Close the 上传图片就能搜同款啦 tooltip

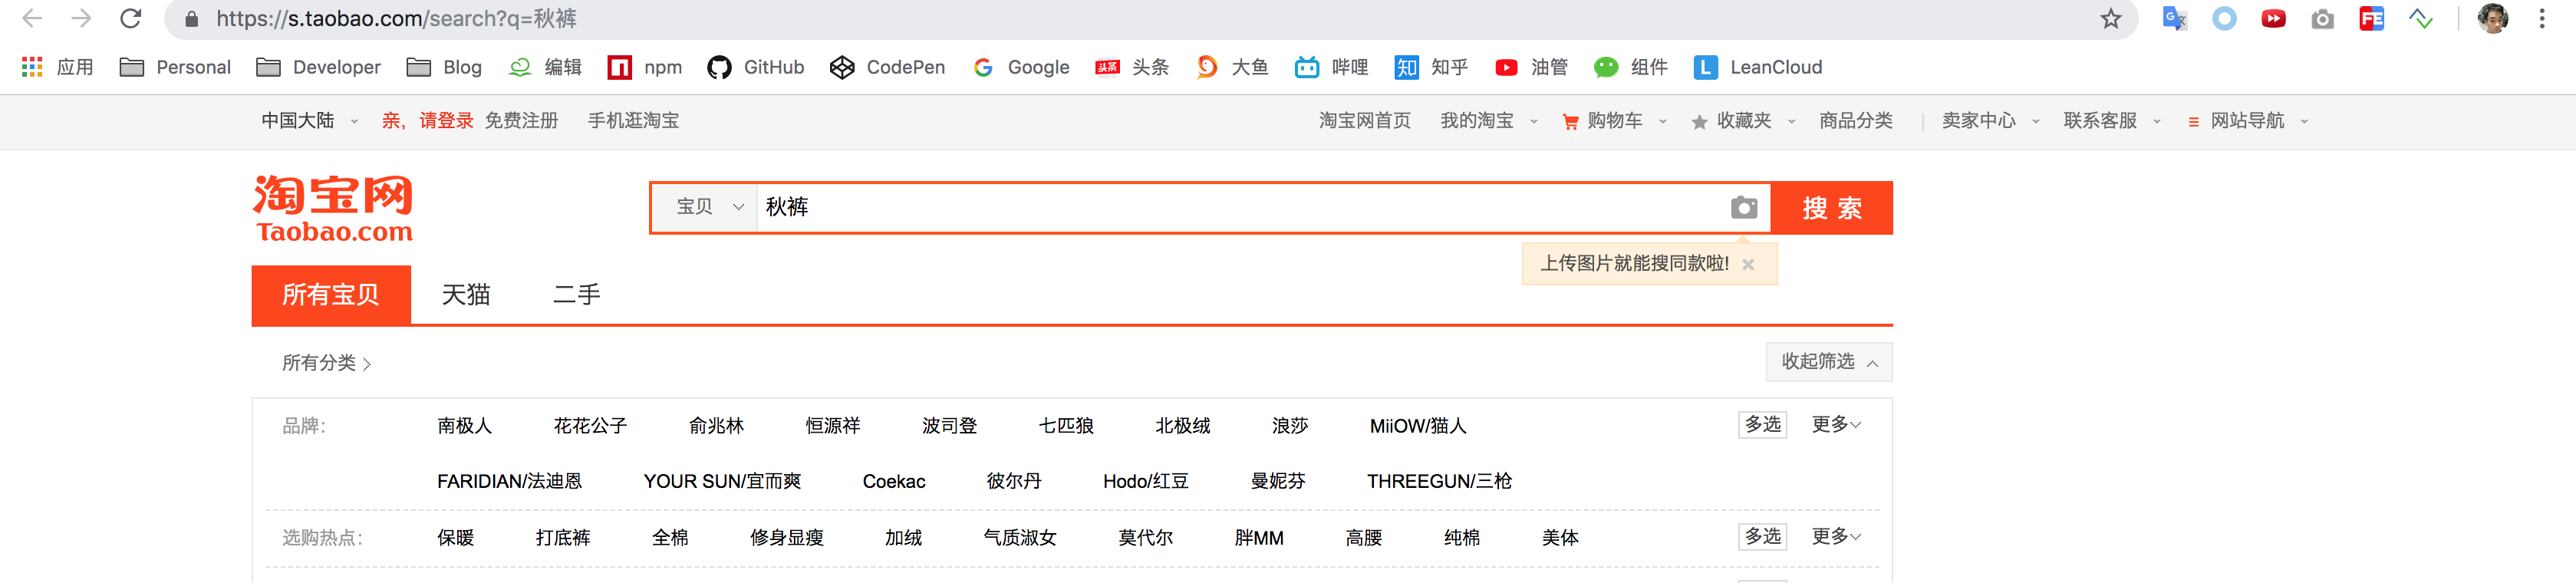(1748, 265)
